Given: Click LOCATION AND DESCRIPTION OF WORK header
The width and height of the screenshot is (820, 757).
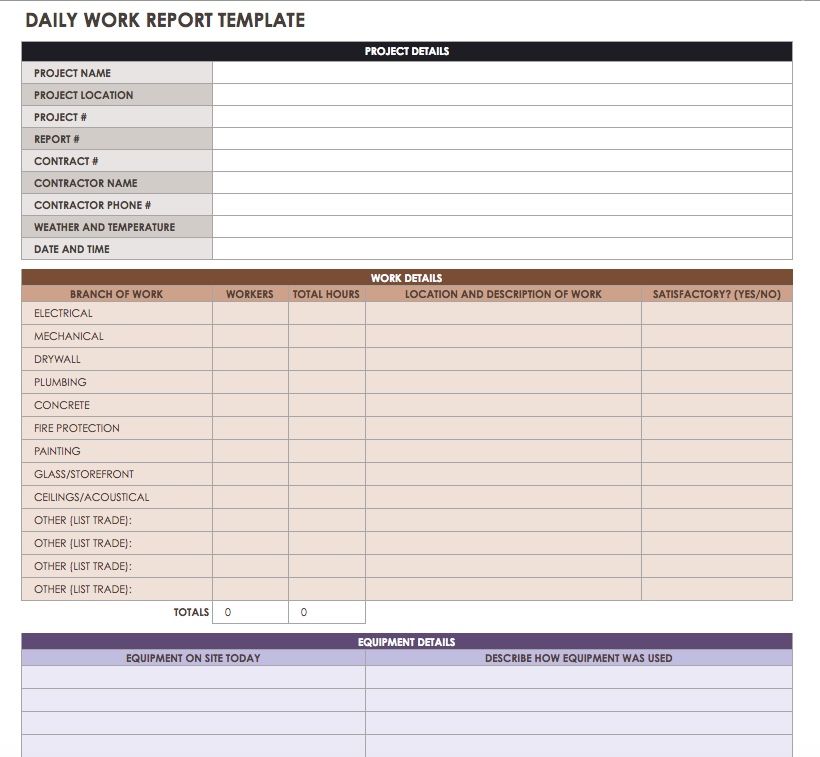Looking at the screenshot, I should tap(503, 294).
